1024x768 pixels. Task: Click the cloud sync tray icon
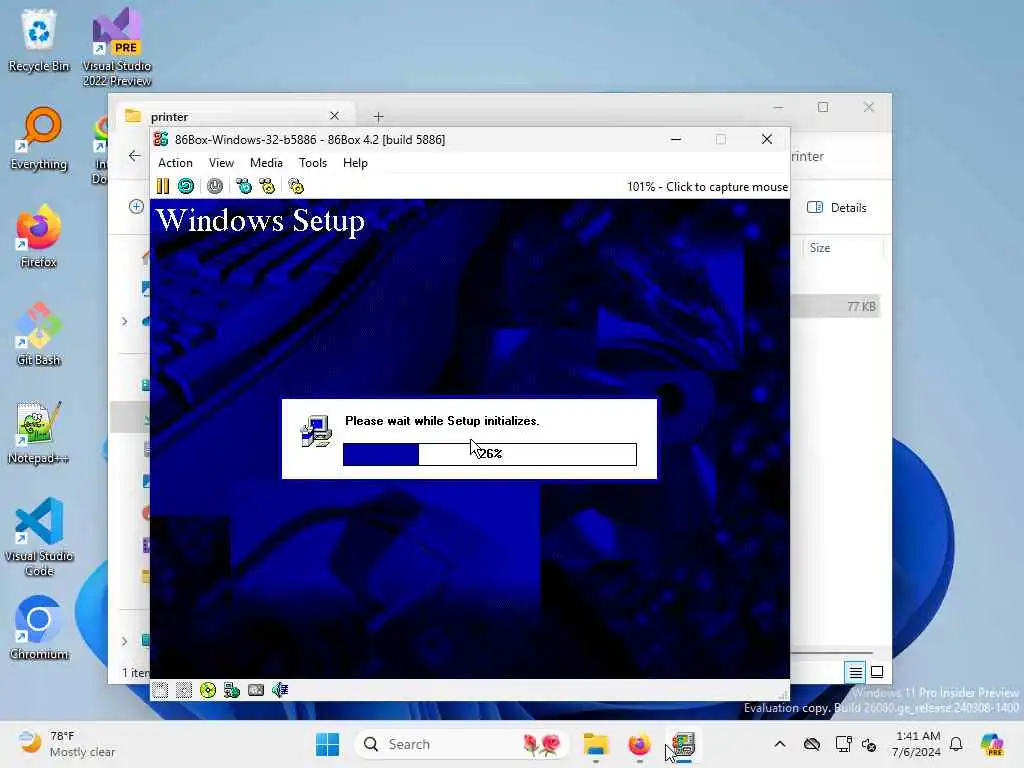coord(812,744)
